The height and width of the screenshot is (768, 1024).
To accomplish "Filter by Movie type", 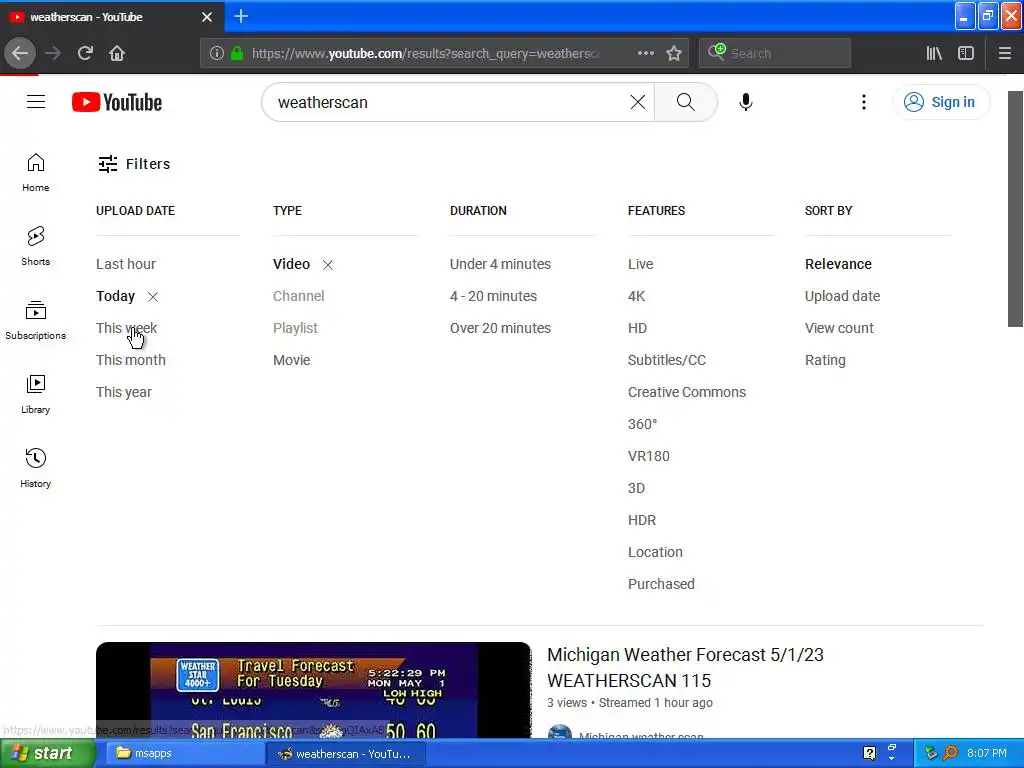I will (x=291, y=360).
